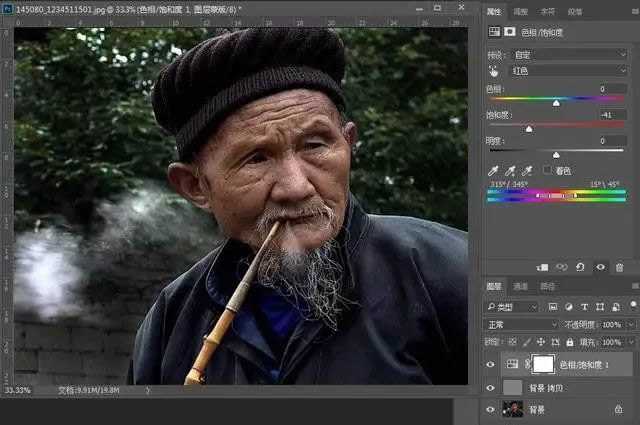Hide the 色相/饱和度 1 layer
The height and width of the screenshot is (425, 640).
click(490, 365)
